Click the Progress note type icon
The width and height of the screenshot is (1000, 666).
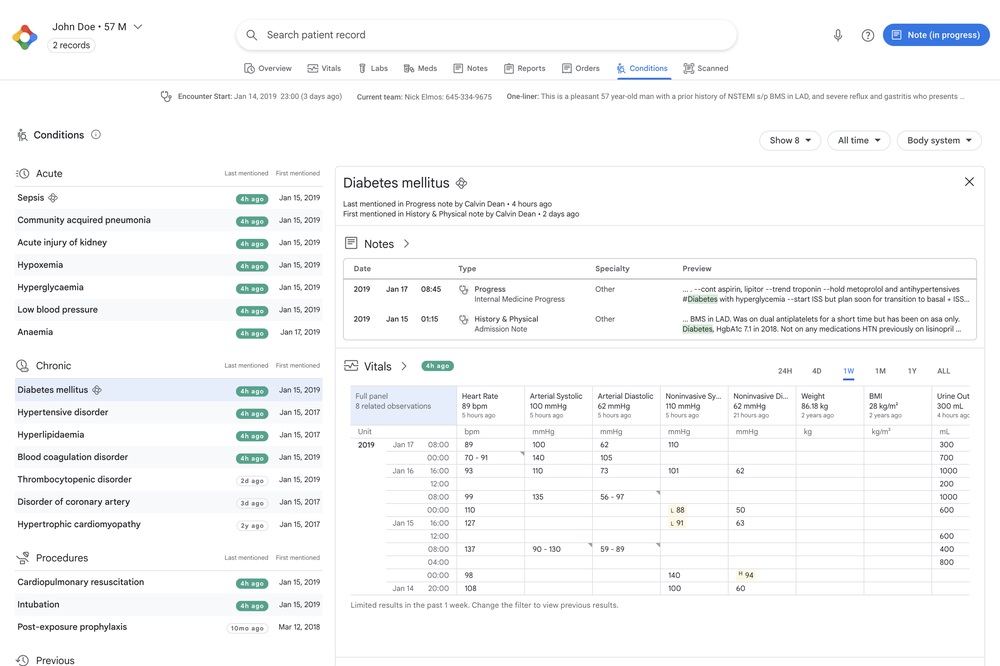coord(463,290)
